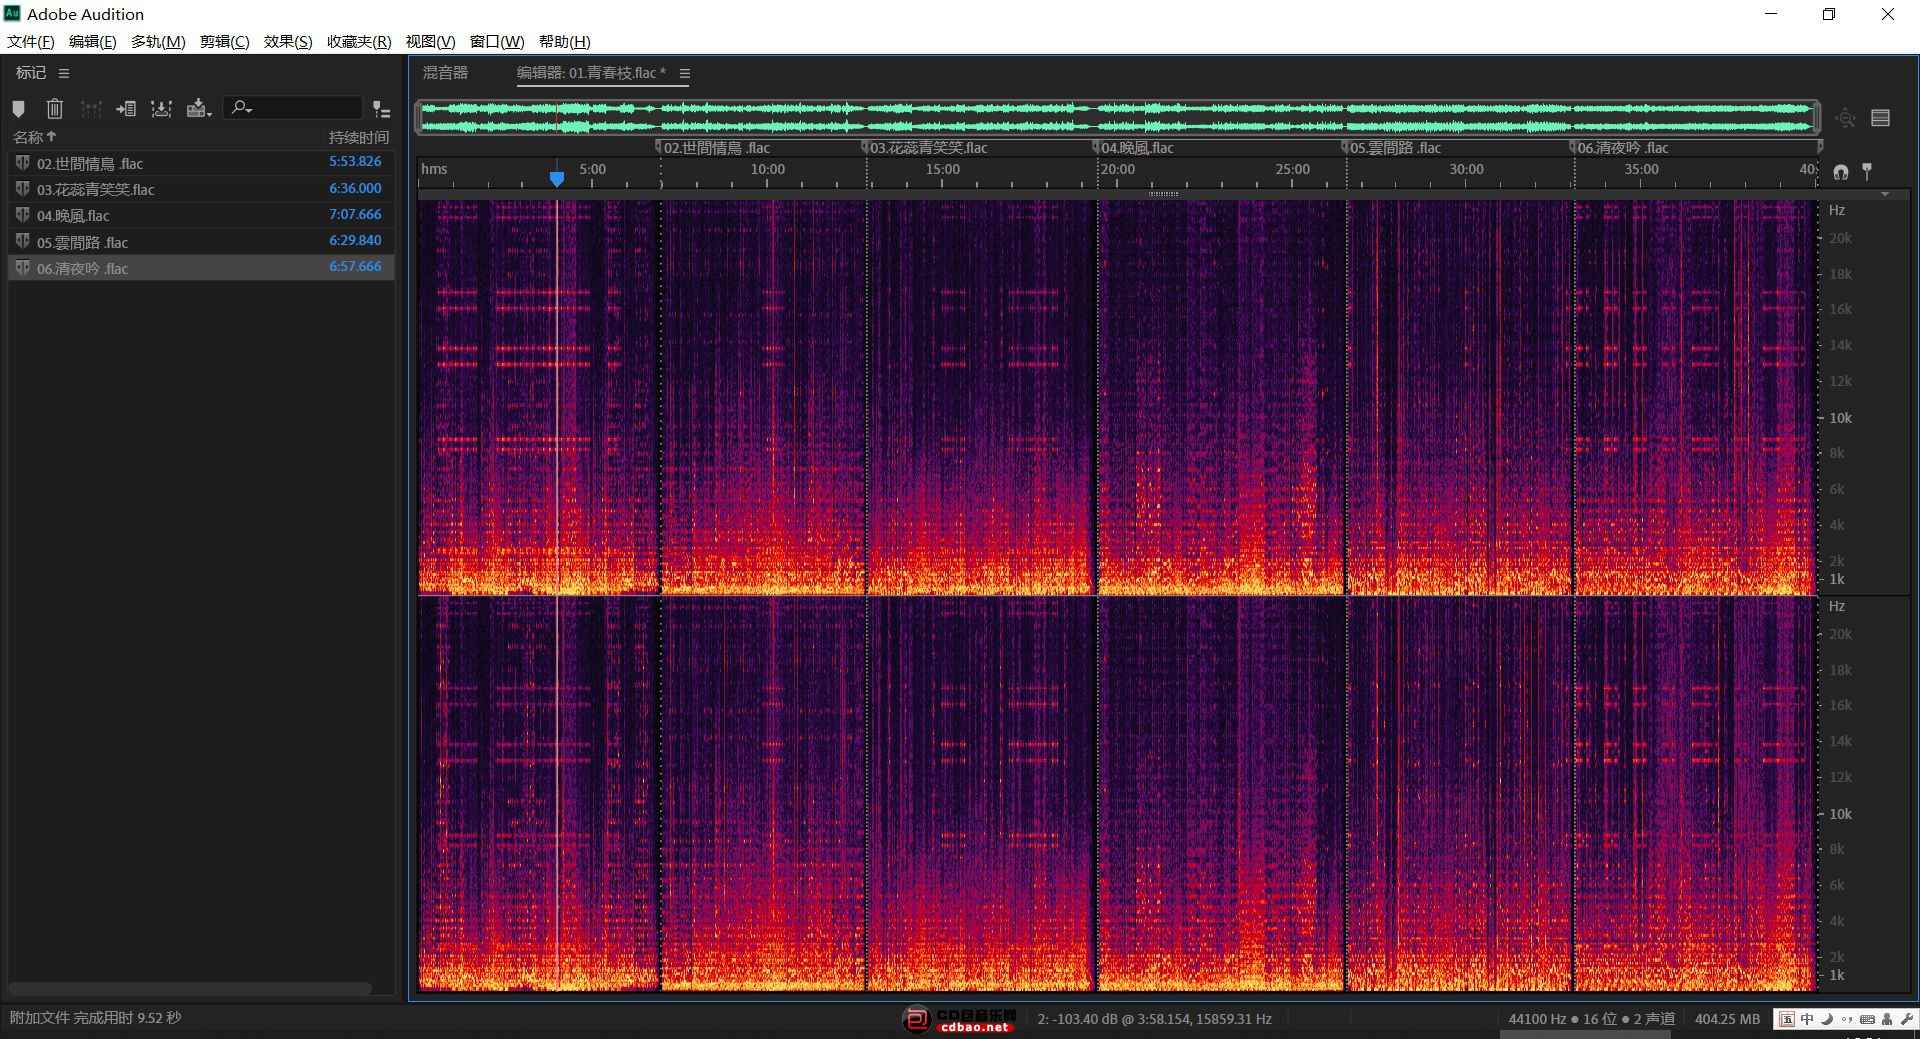Sort markers by 持续时间 column
Viewport: 1920px width, 1039px height.
click(x=358, y=137)
